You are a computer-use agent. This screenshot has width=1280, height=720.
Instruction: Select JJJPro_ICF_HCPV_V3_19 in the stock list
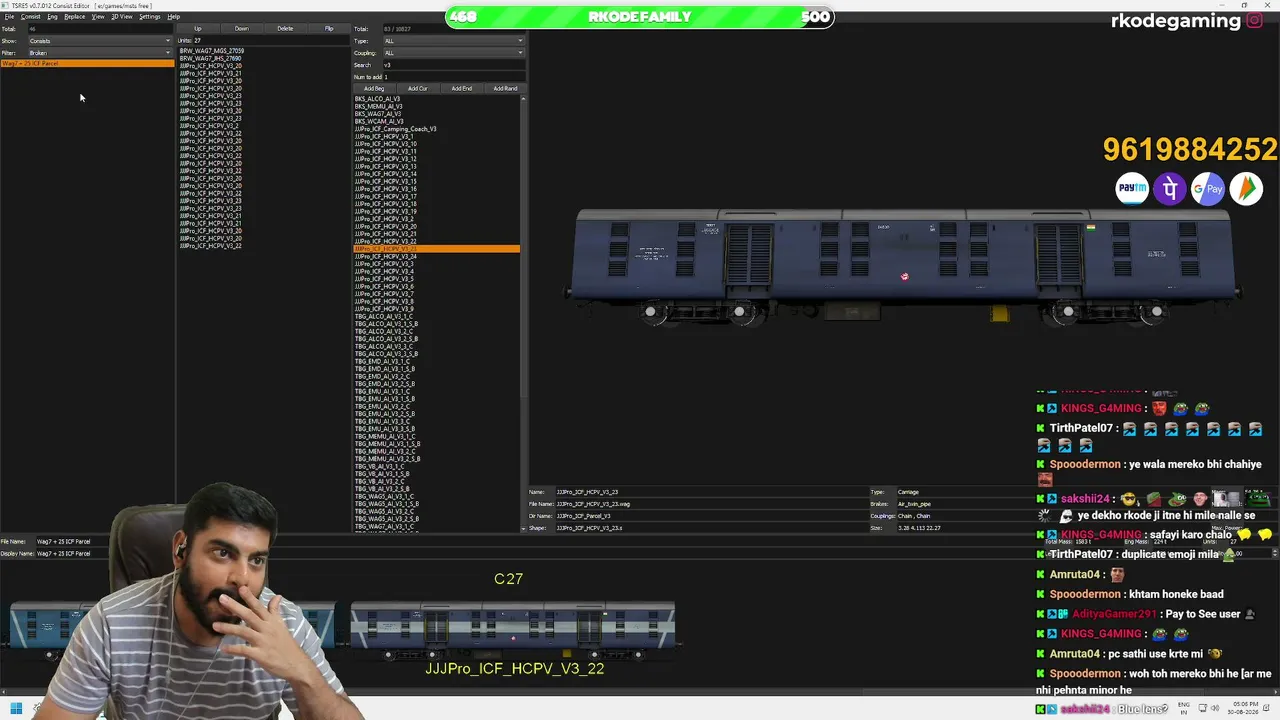coord(386,212)
